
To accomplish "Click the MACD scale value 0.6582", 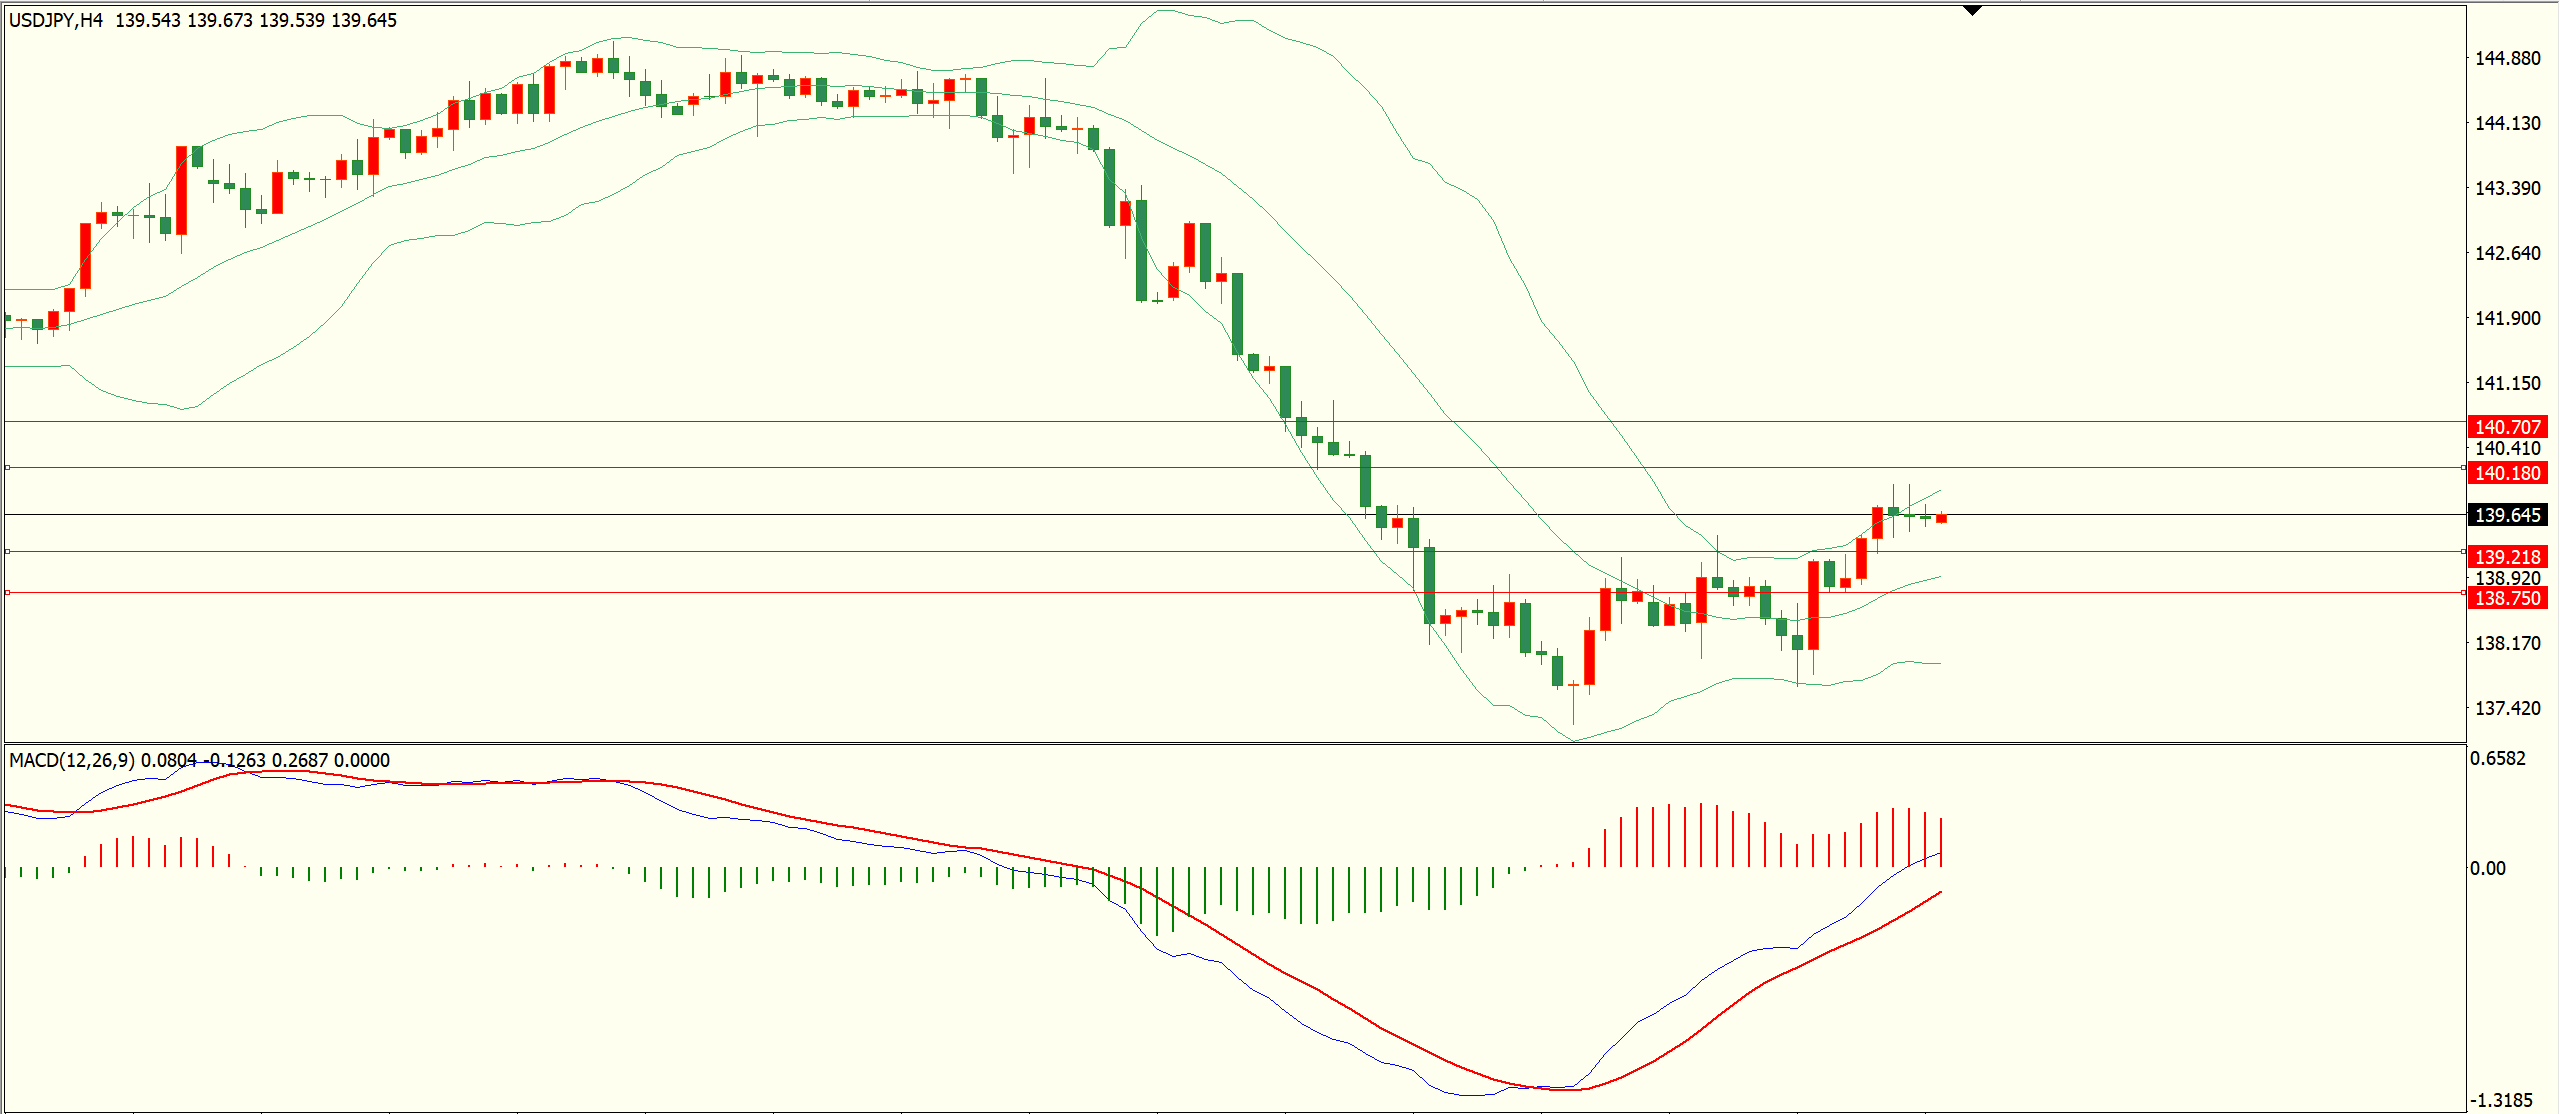I will [x=2497, y=758].
